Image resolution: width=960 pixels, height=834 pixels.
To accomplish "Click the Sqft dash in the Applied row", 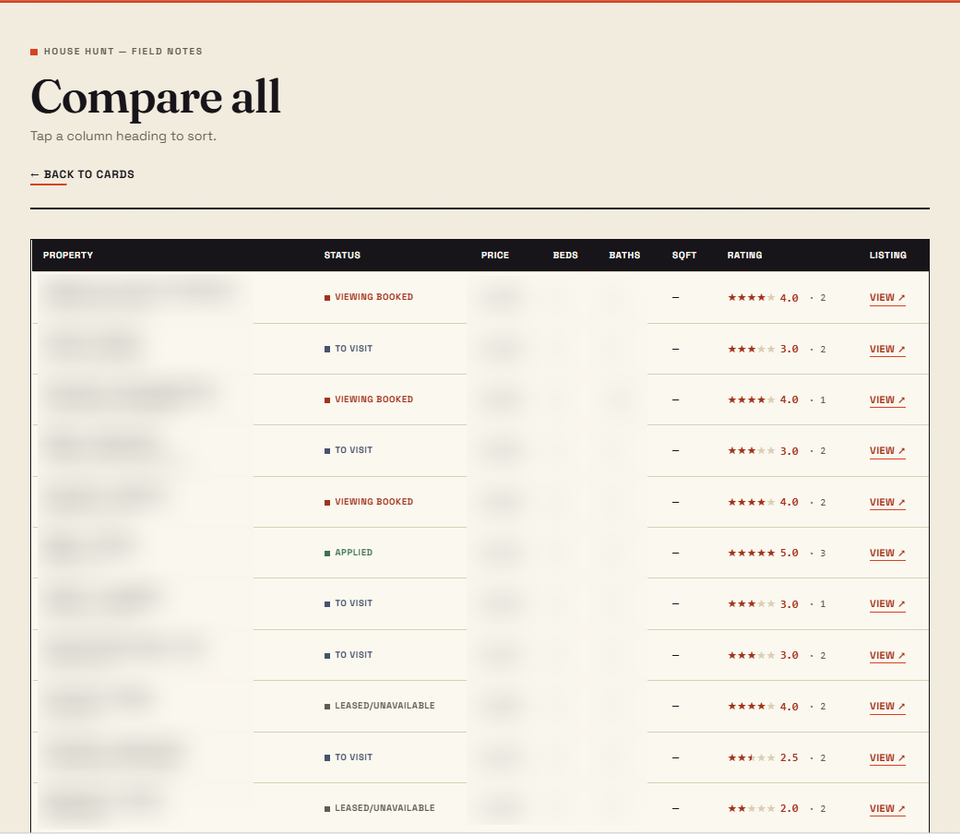I will point(675,553).
